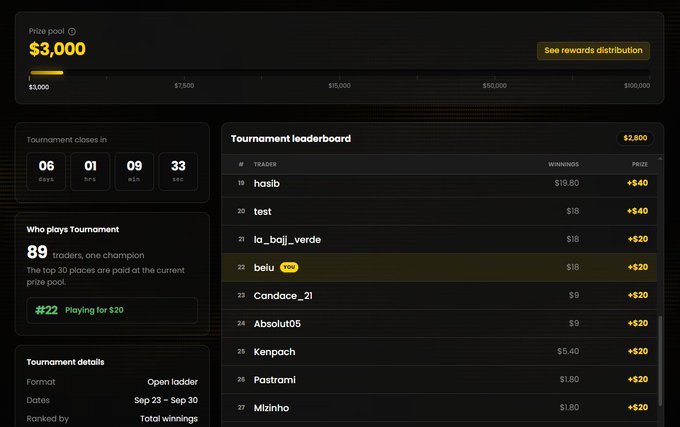Click the Total winnings ranked-by value

click(x=169, y=419)
